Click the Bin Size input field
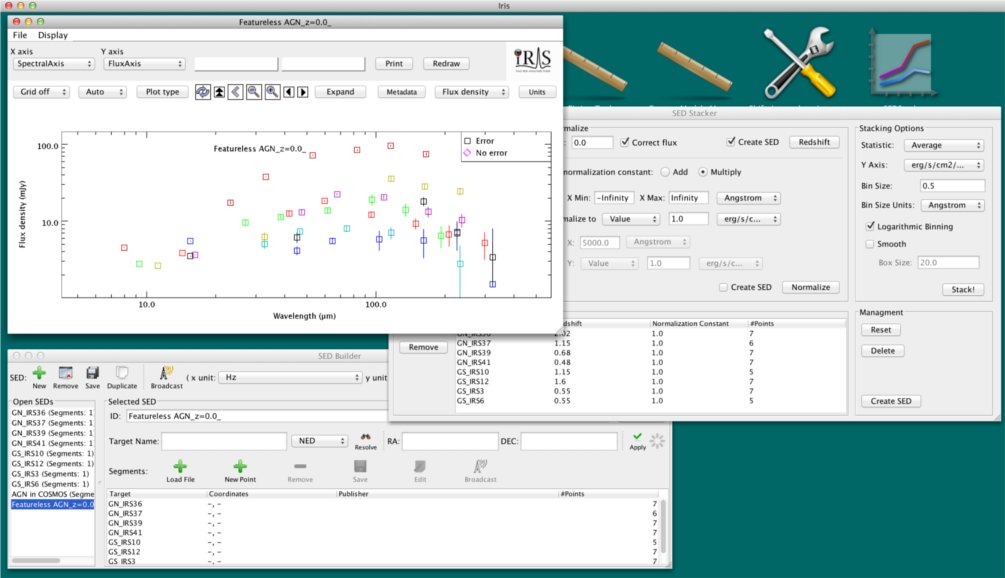The image size is (1005, 578). [952, 185]
